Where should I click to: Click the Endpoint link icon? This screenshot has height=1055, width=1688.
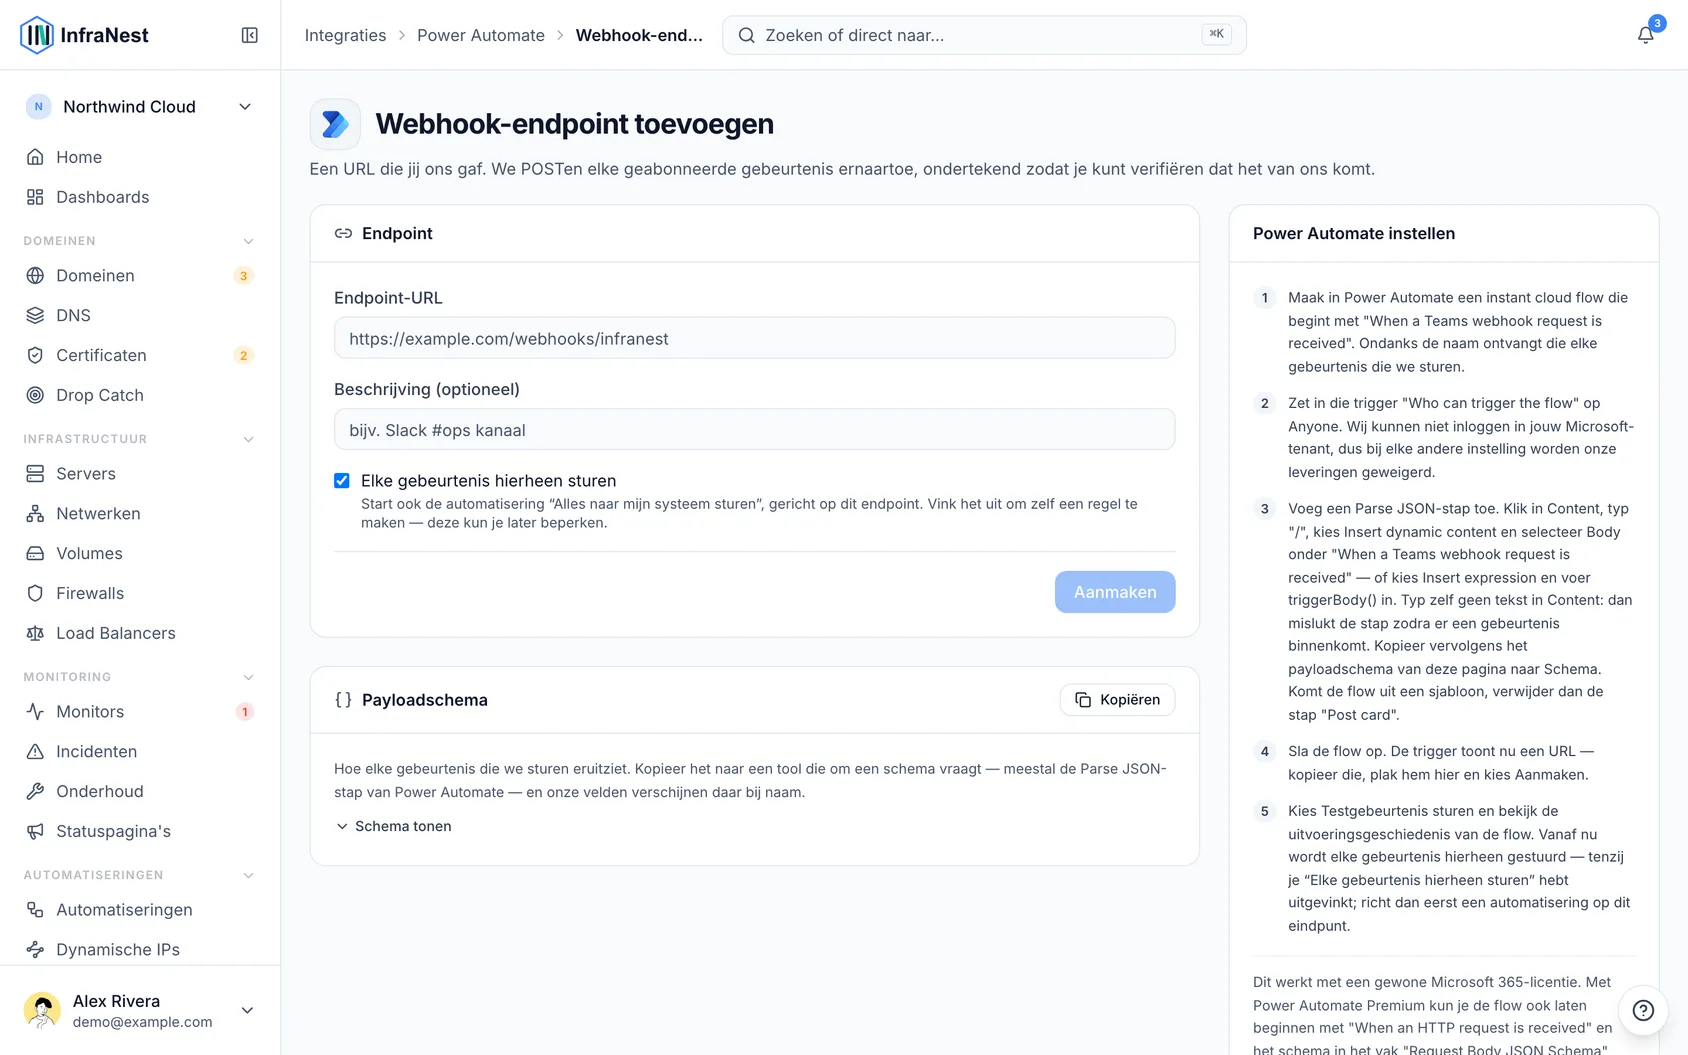coord(343,233)
